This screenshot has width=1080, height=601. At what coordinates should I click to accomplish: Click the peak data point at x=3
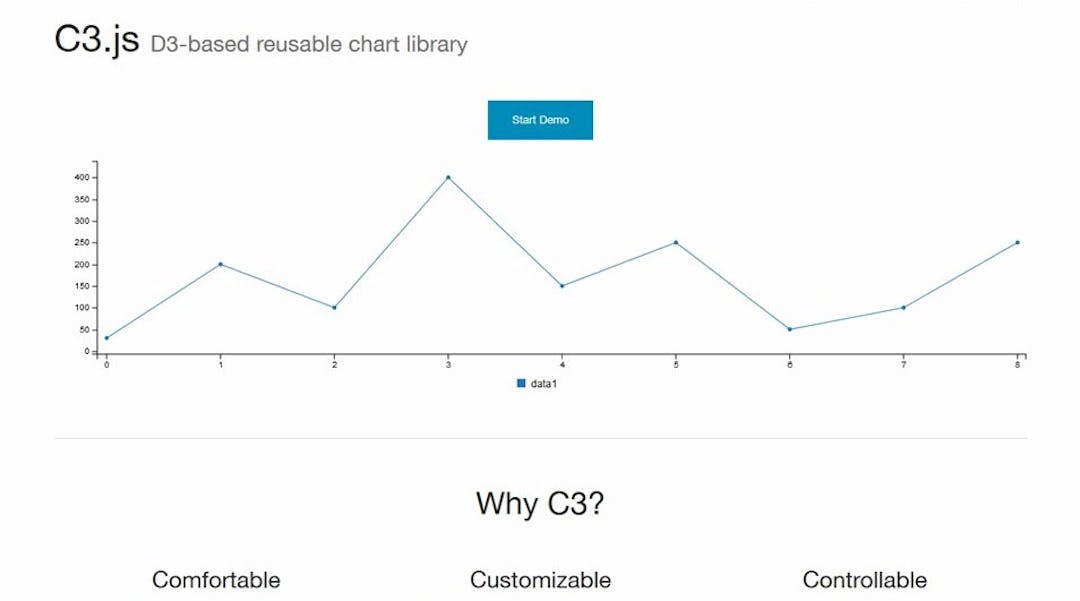[448, 177]
